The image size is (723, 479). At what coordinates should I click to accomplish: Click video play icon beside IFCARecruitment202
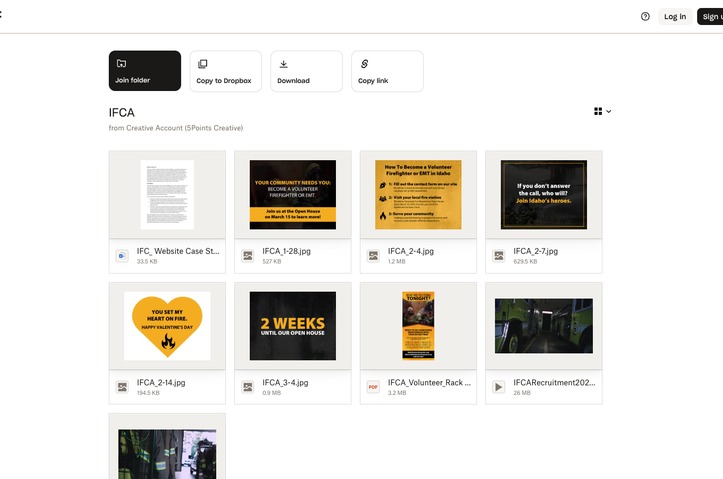pos(498,387)
